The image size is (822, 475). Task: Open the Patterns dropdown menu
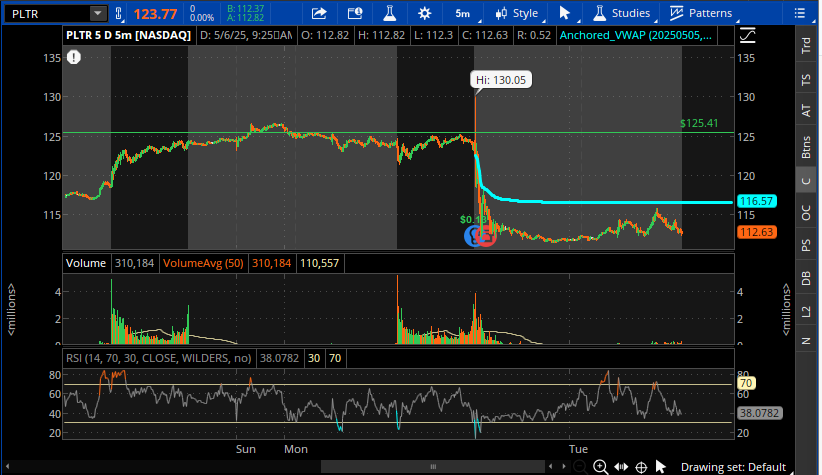point(702,14)
